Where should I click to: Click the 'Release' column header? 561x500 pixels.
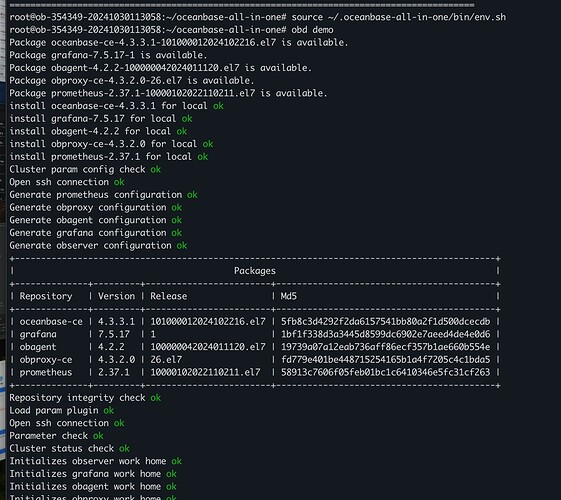click(x=169, y=296)
